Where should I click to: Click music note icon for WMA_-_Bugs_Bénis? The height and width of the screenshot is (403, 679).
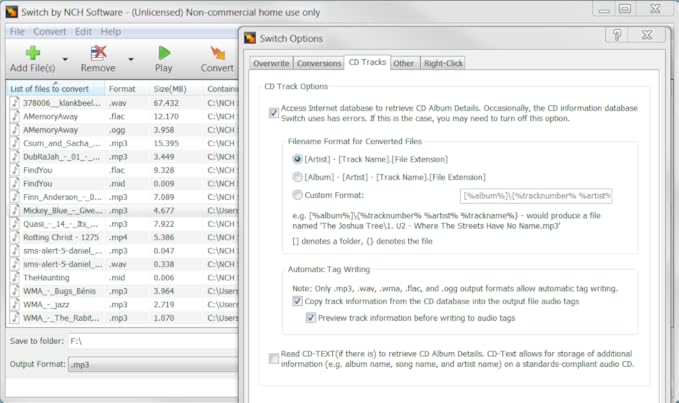click(x=15, y=290)
